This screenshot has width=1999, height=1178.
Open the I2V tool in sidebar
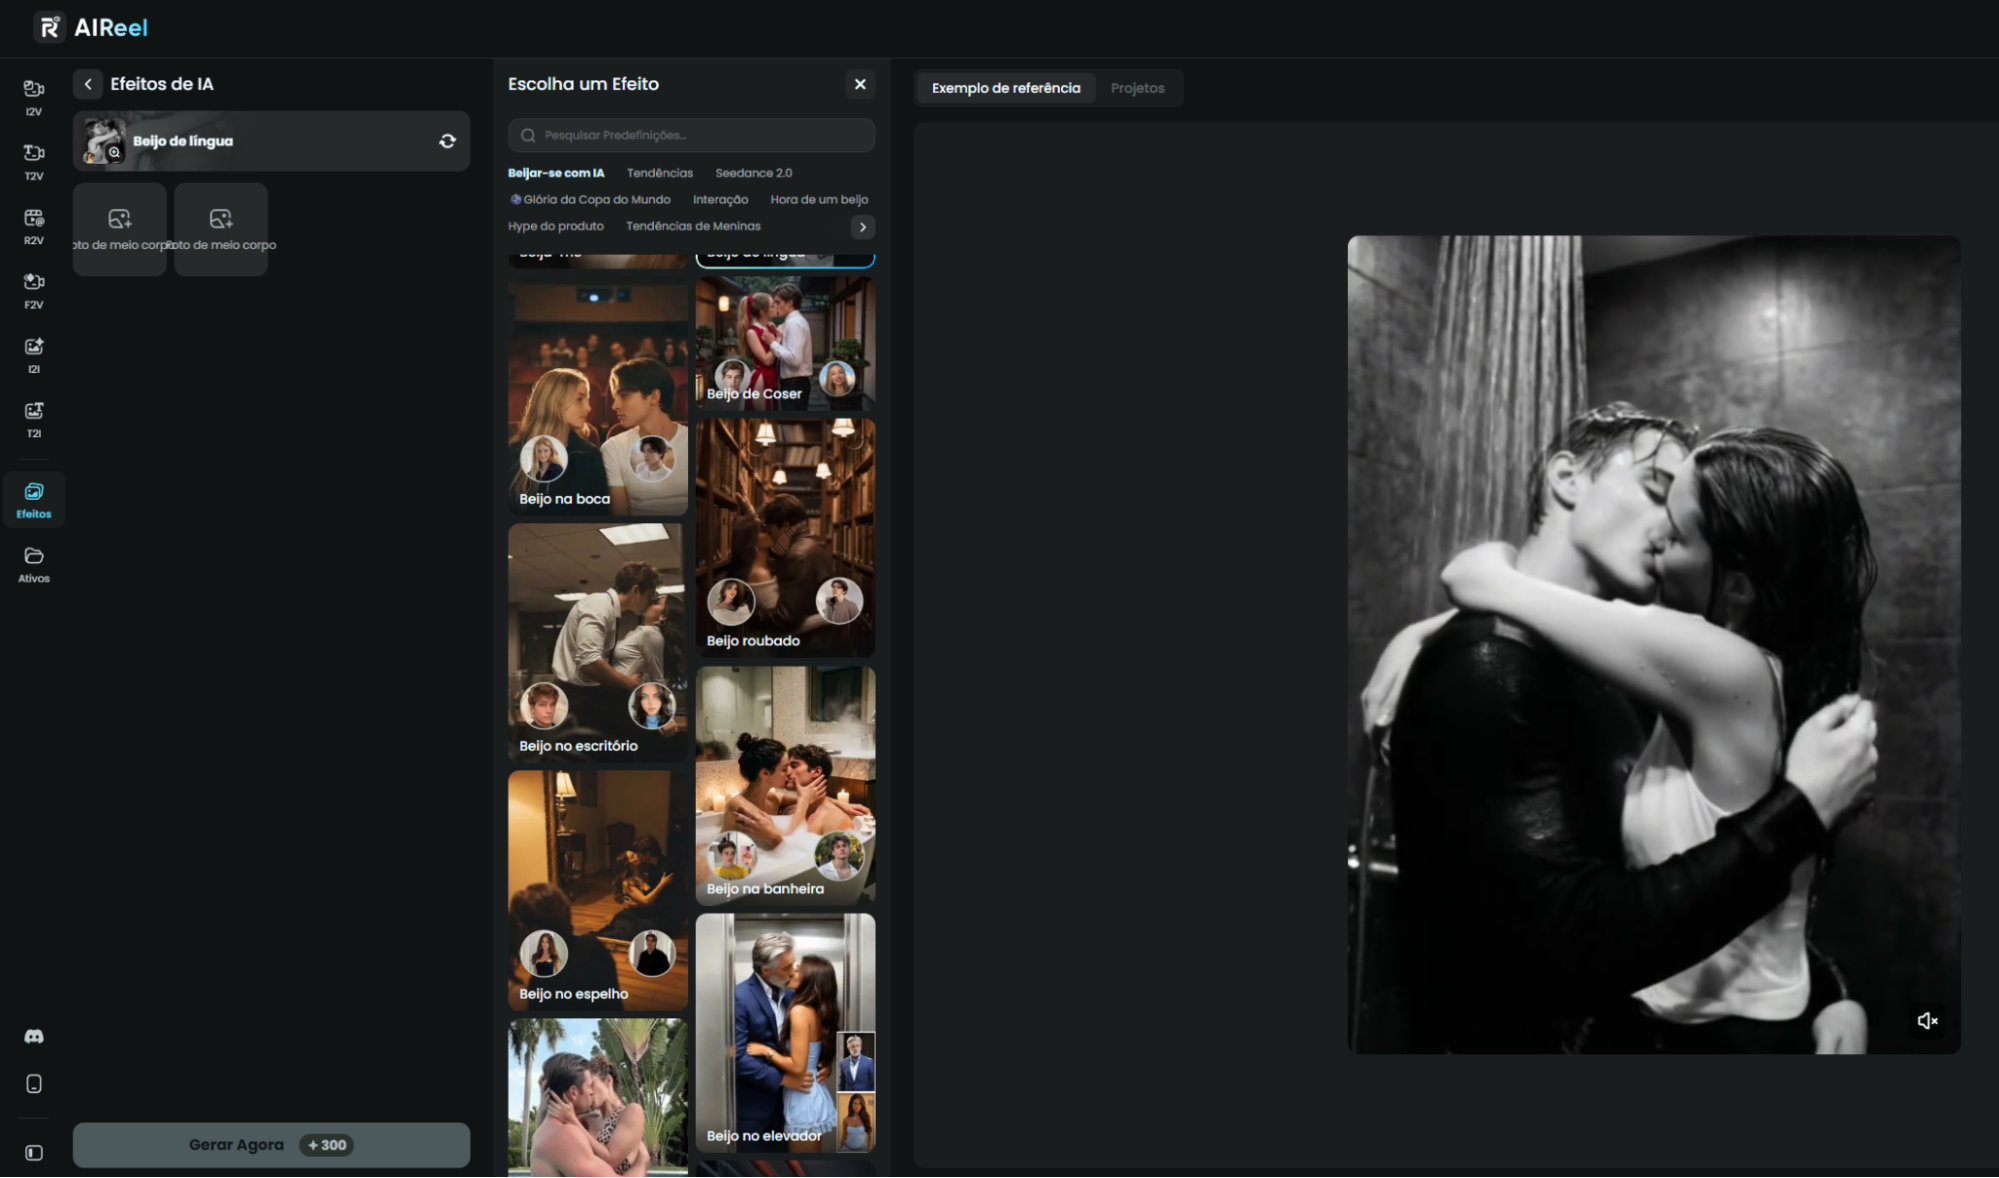[33, 98]
